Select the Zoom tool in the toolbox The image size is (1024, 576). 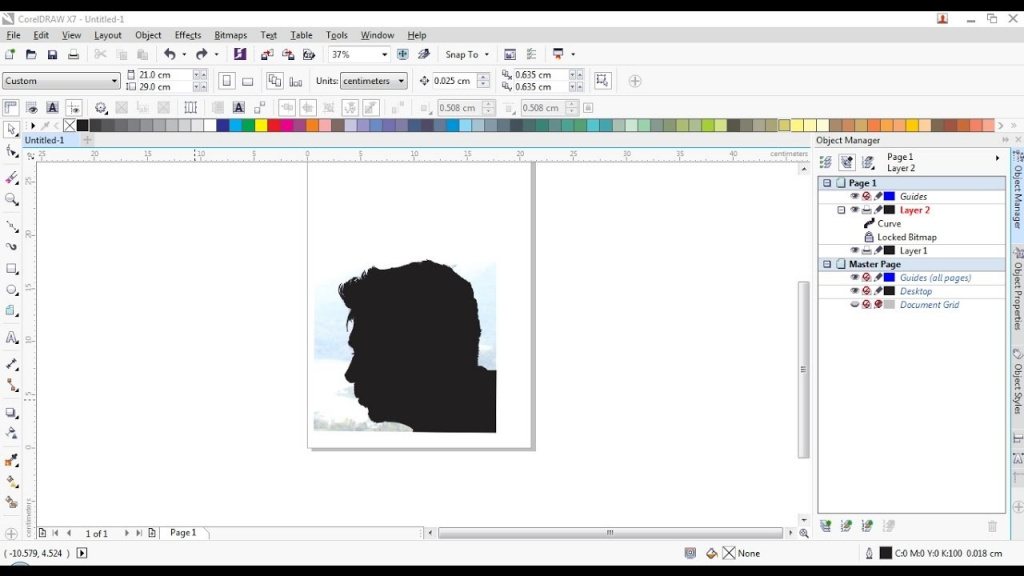click(11, 199)
